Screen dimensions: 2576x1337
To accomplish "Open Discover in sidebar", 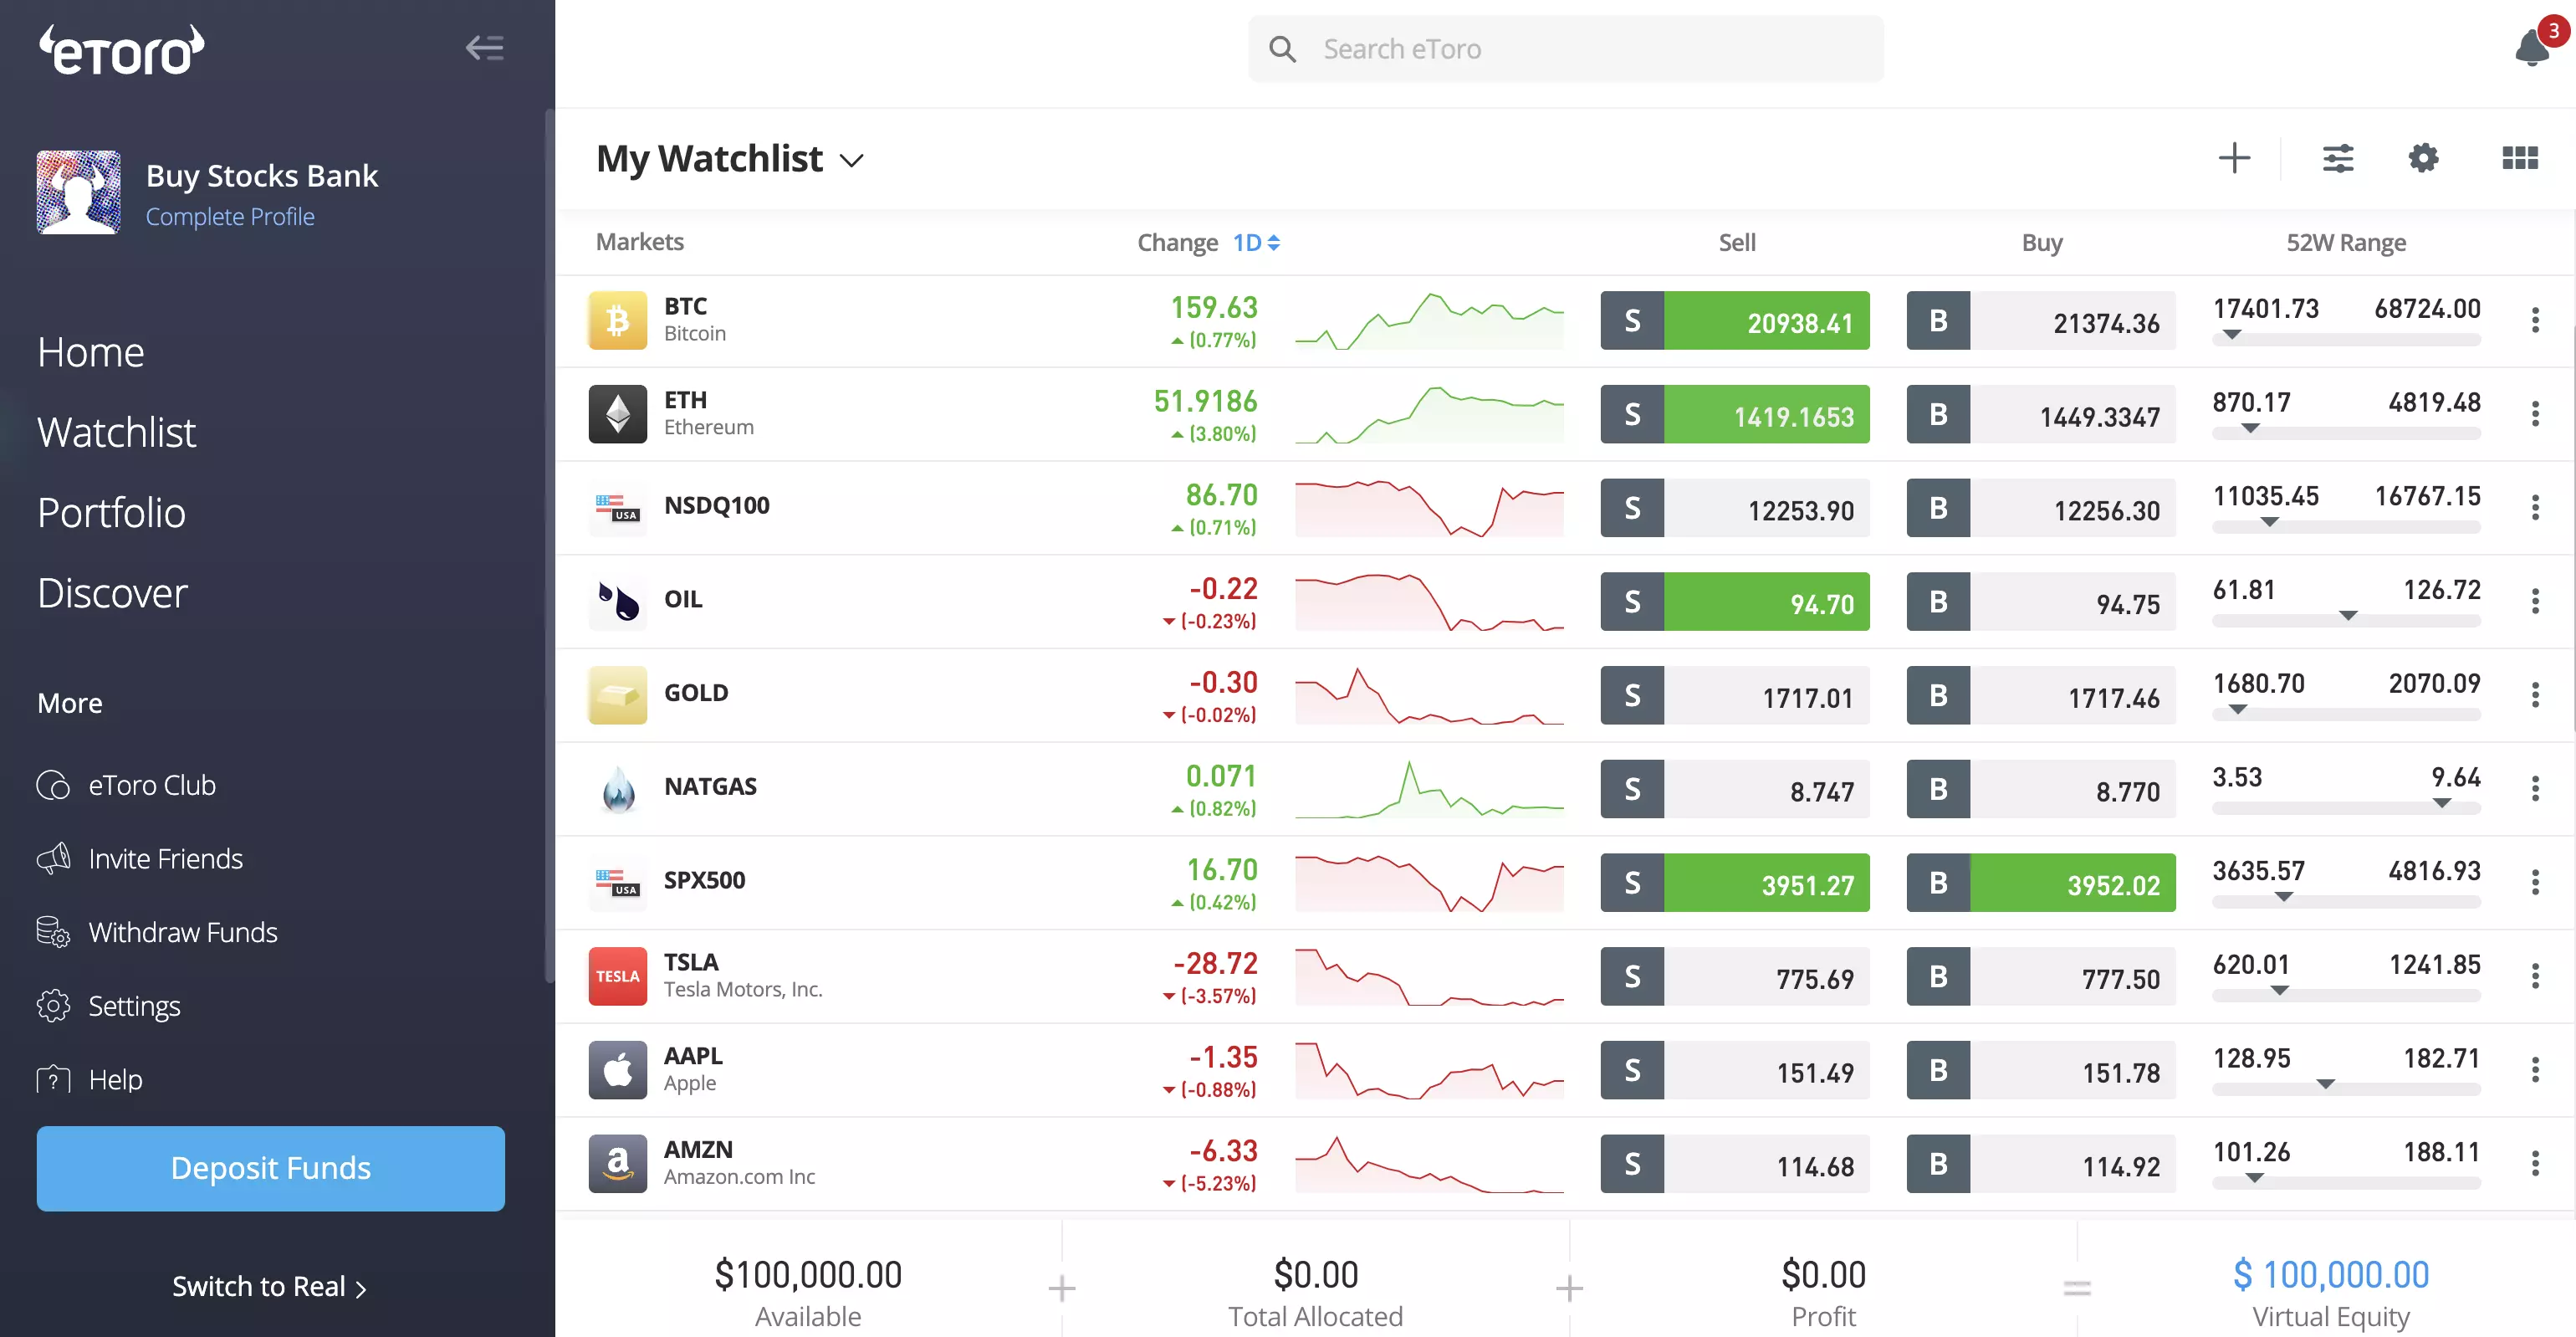I will 112,593.
